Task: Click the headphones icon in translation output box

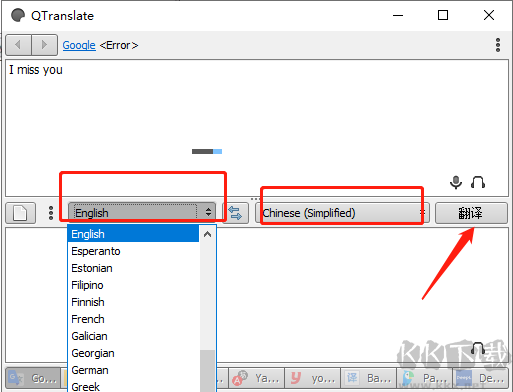Action: [478, 348]
